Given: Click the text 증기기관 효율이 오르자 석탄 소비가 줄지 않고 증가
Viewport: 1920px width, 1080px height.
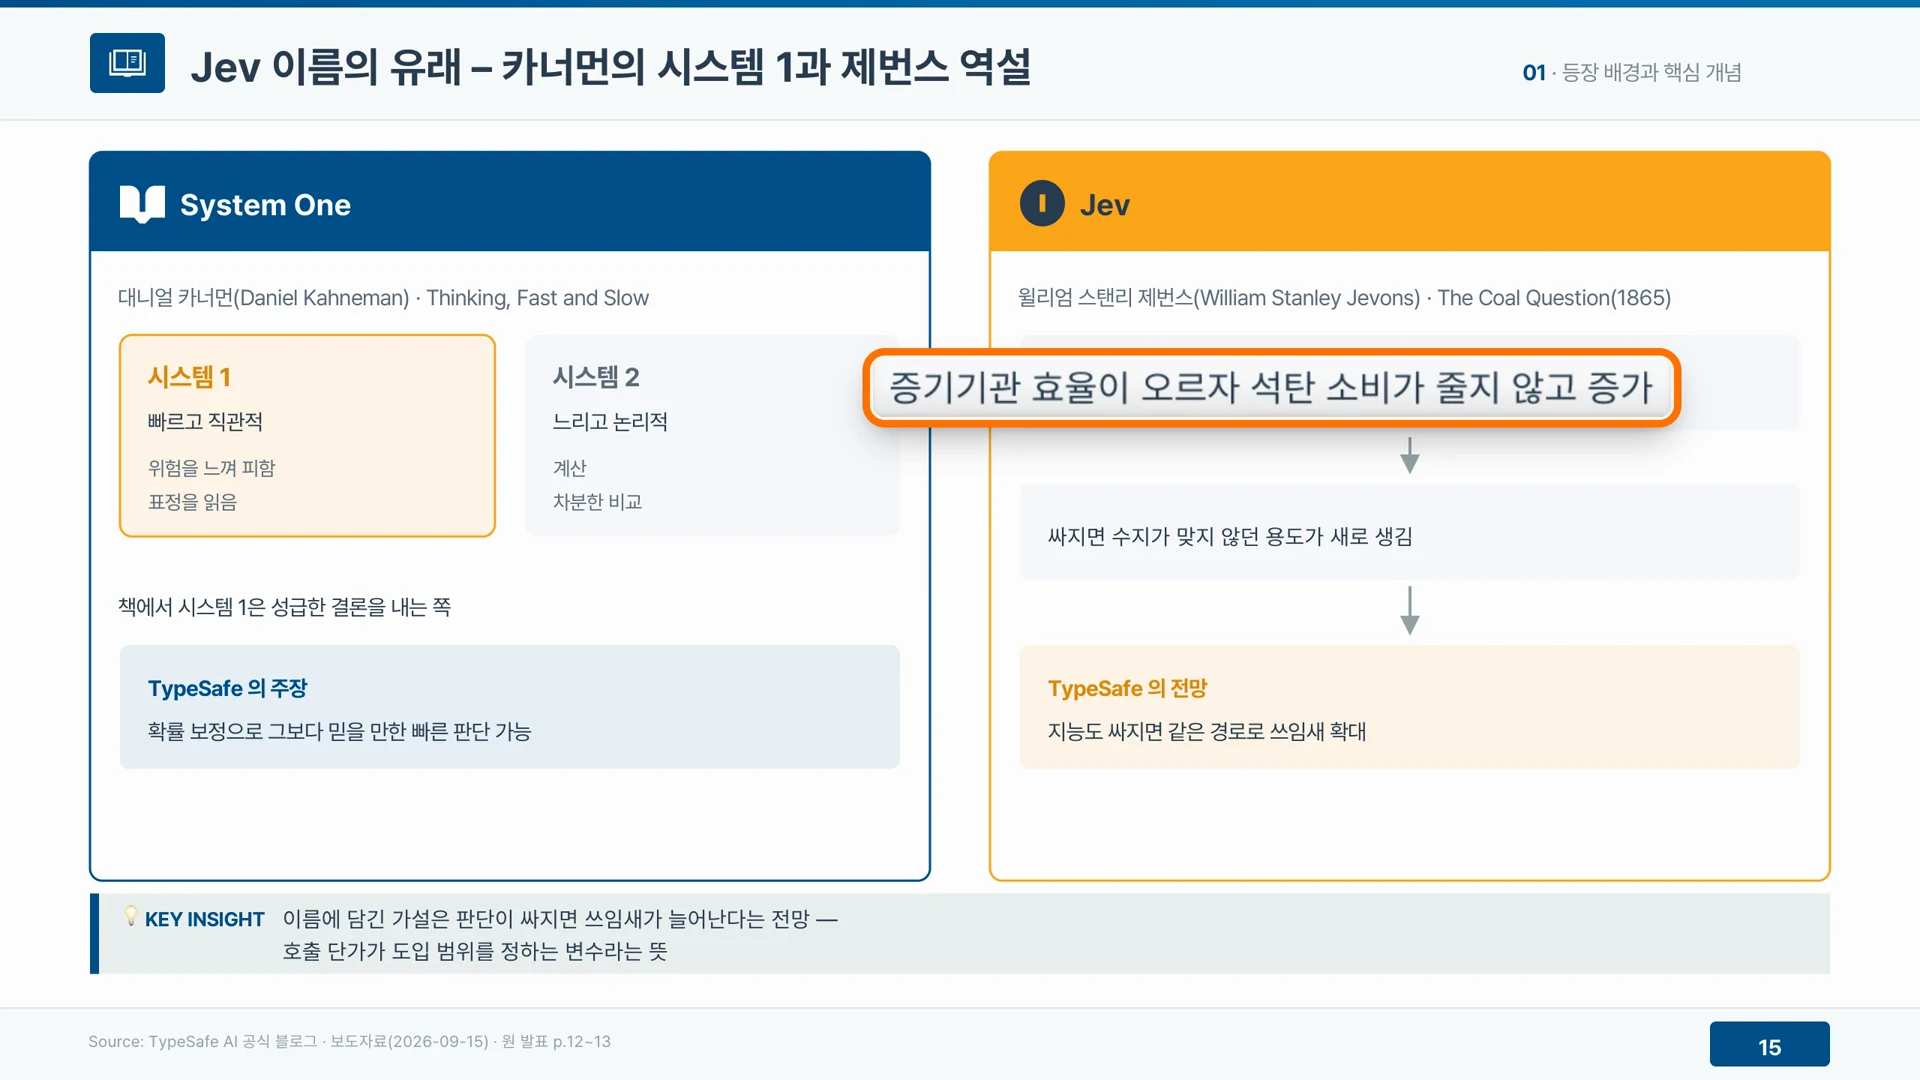Looking at the screenshot, I should pos(1271,387).
